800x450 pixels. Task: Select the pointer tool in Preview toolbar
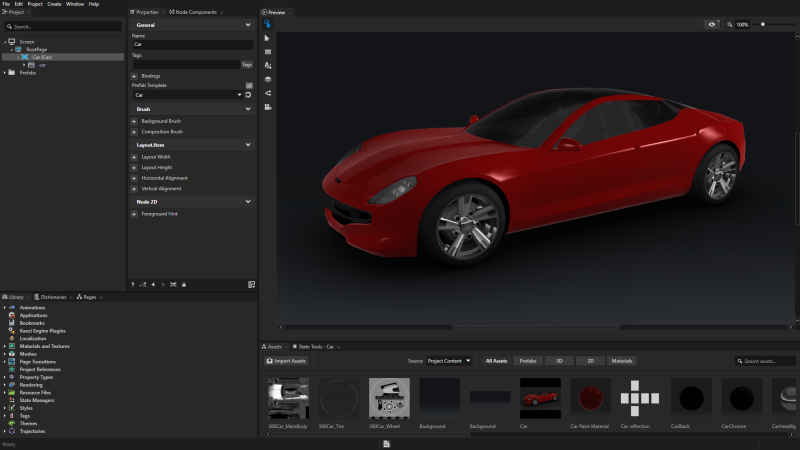[x=268, y=38]
